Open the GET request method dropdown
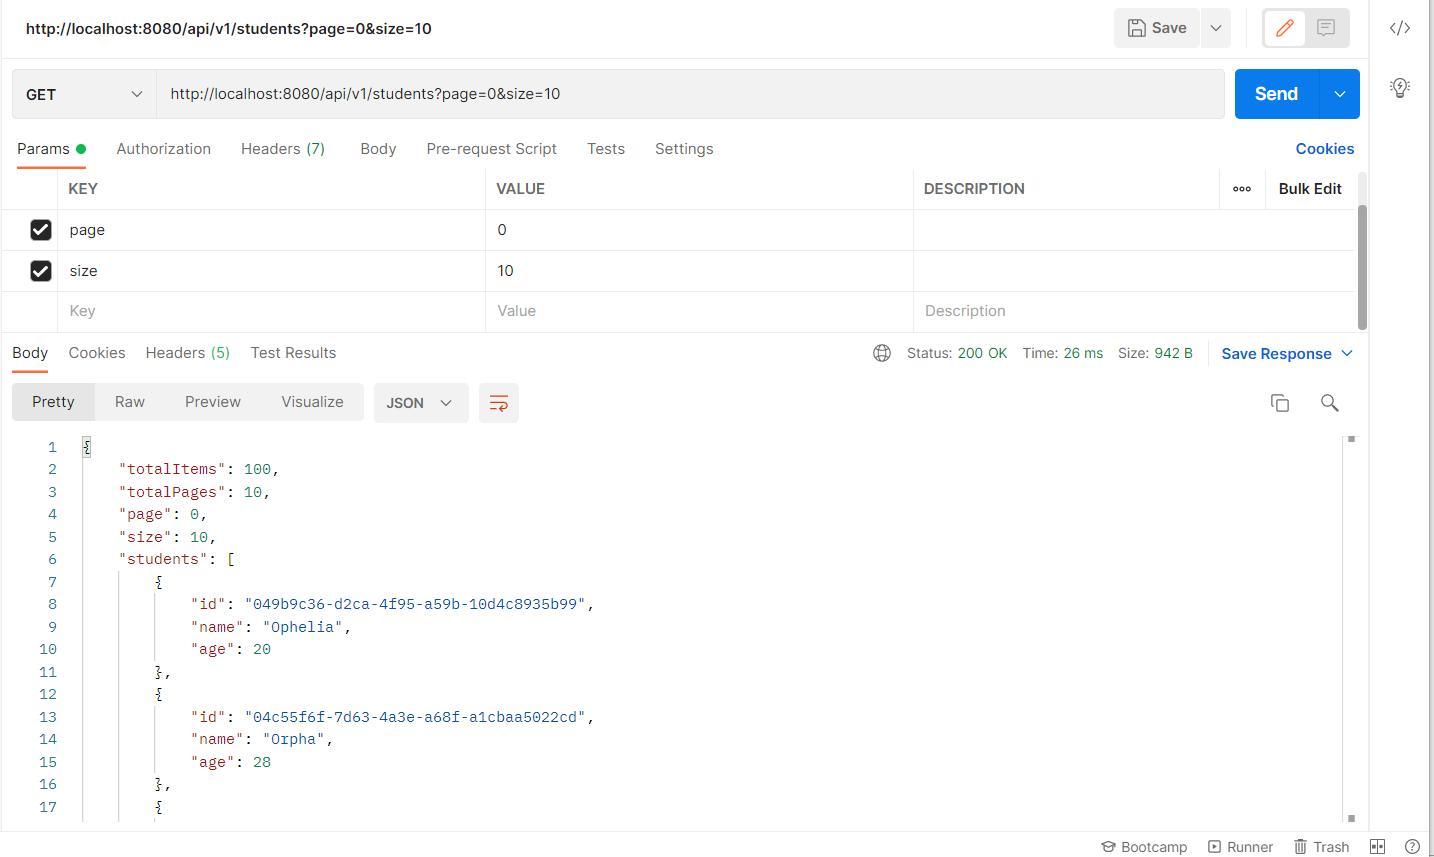The height and width of the screenshot is (857, 1434). [x=83, y=93]
